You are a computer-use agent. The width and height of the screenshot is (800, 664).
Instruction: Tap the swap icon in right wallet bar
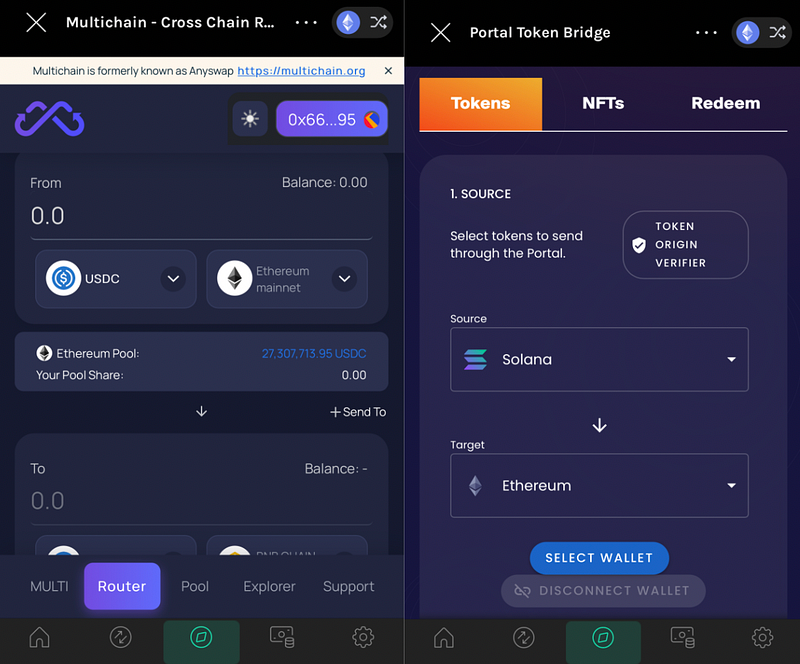[x=523, y=637]
